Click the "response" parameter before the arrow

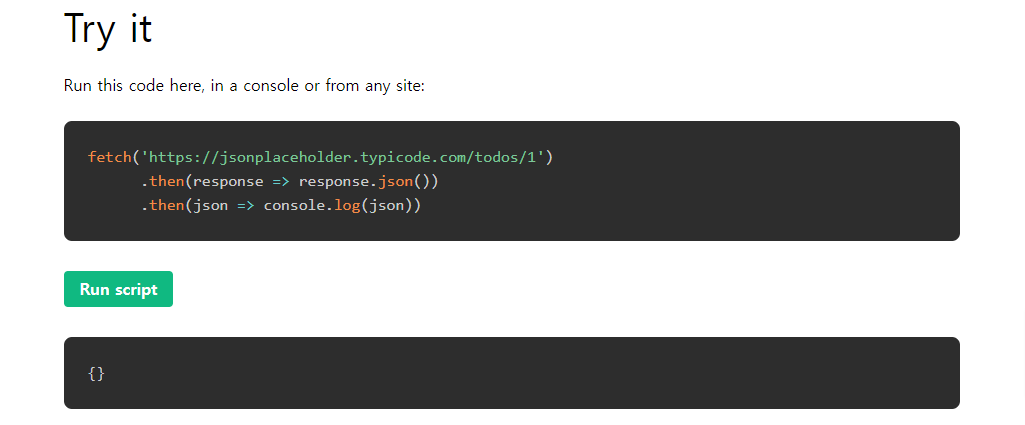tap(228, 181)
